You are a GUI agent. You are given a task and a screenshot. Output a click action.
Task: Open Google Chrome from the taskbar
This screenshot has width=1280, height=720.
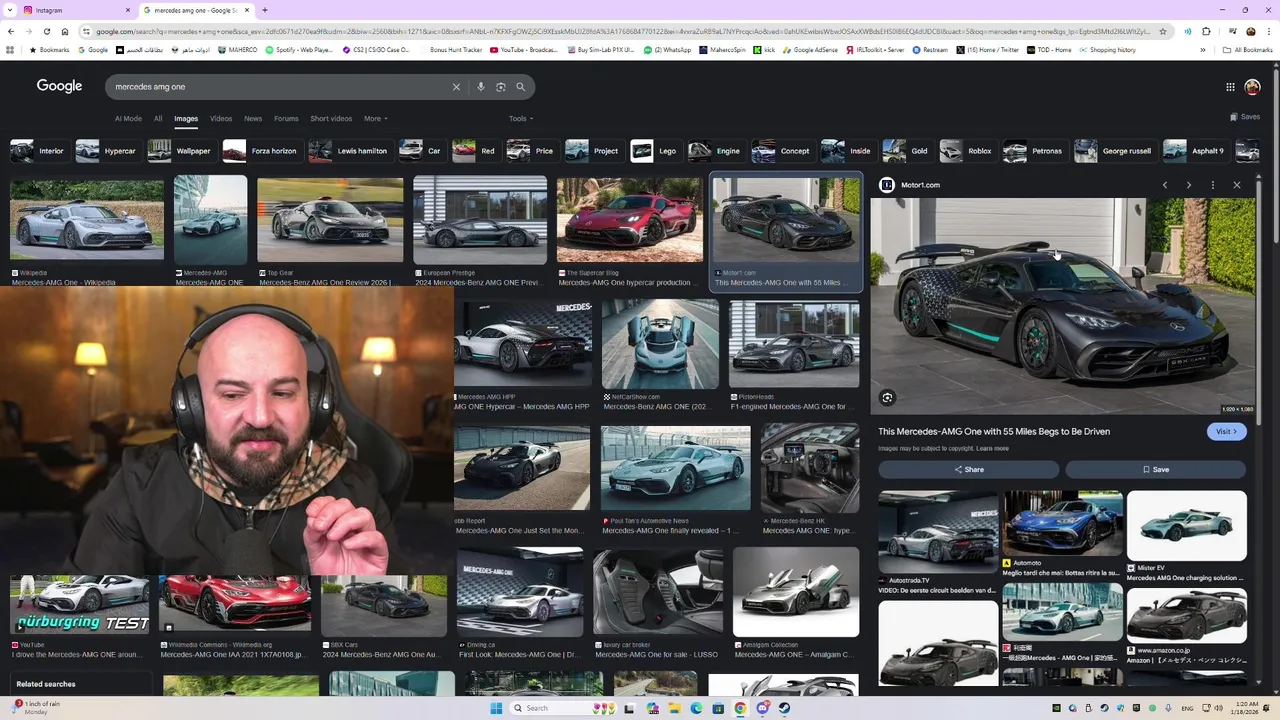click(740, 708)
